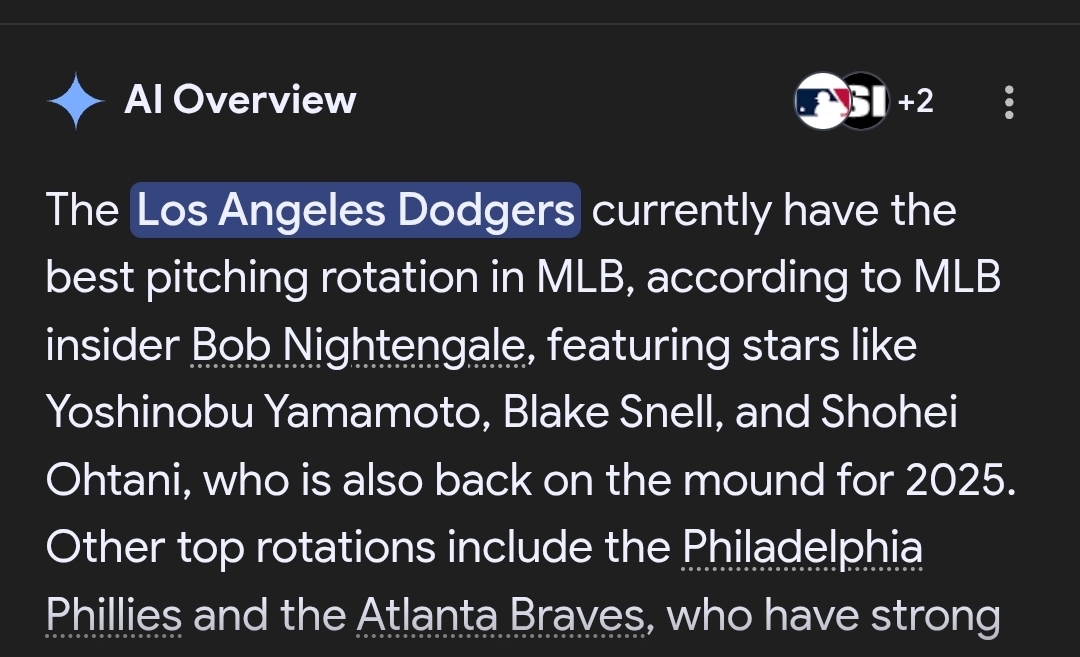Expand the +2 additional sources
Viewport: 1080px width, 657px height.
916,101
